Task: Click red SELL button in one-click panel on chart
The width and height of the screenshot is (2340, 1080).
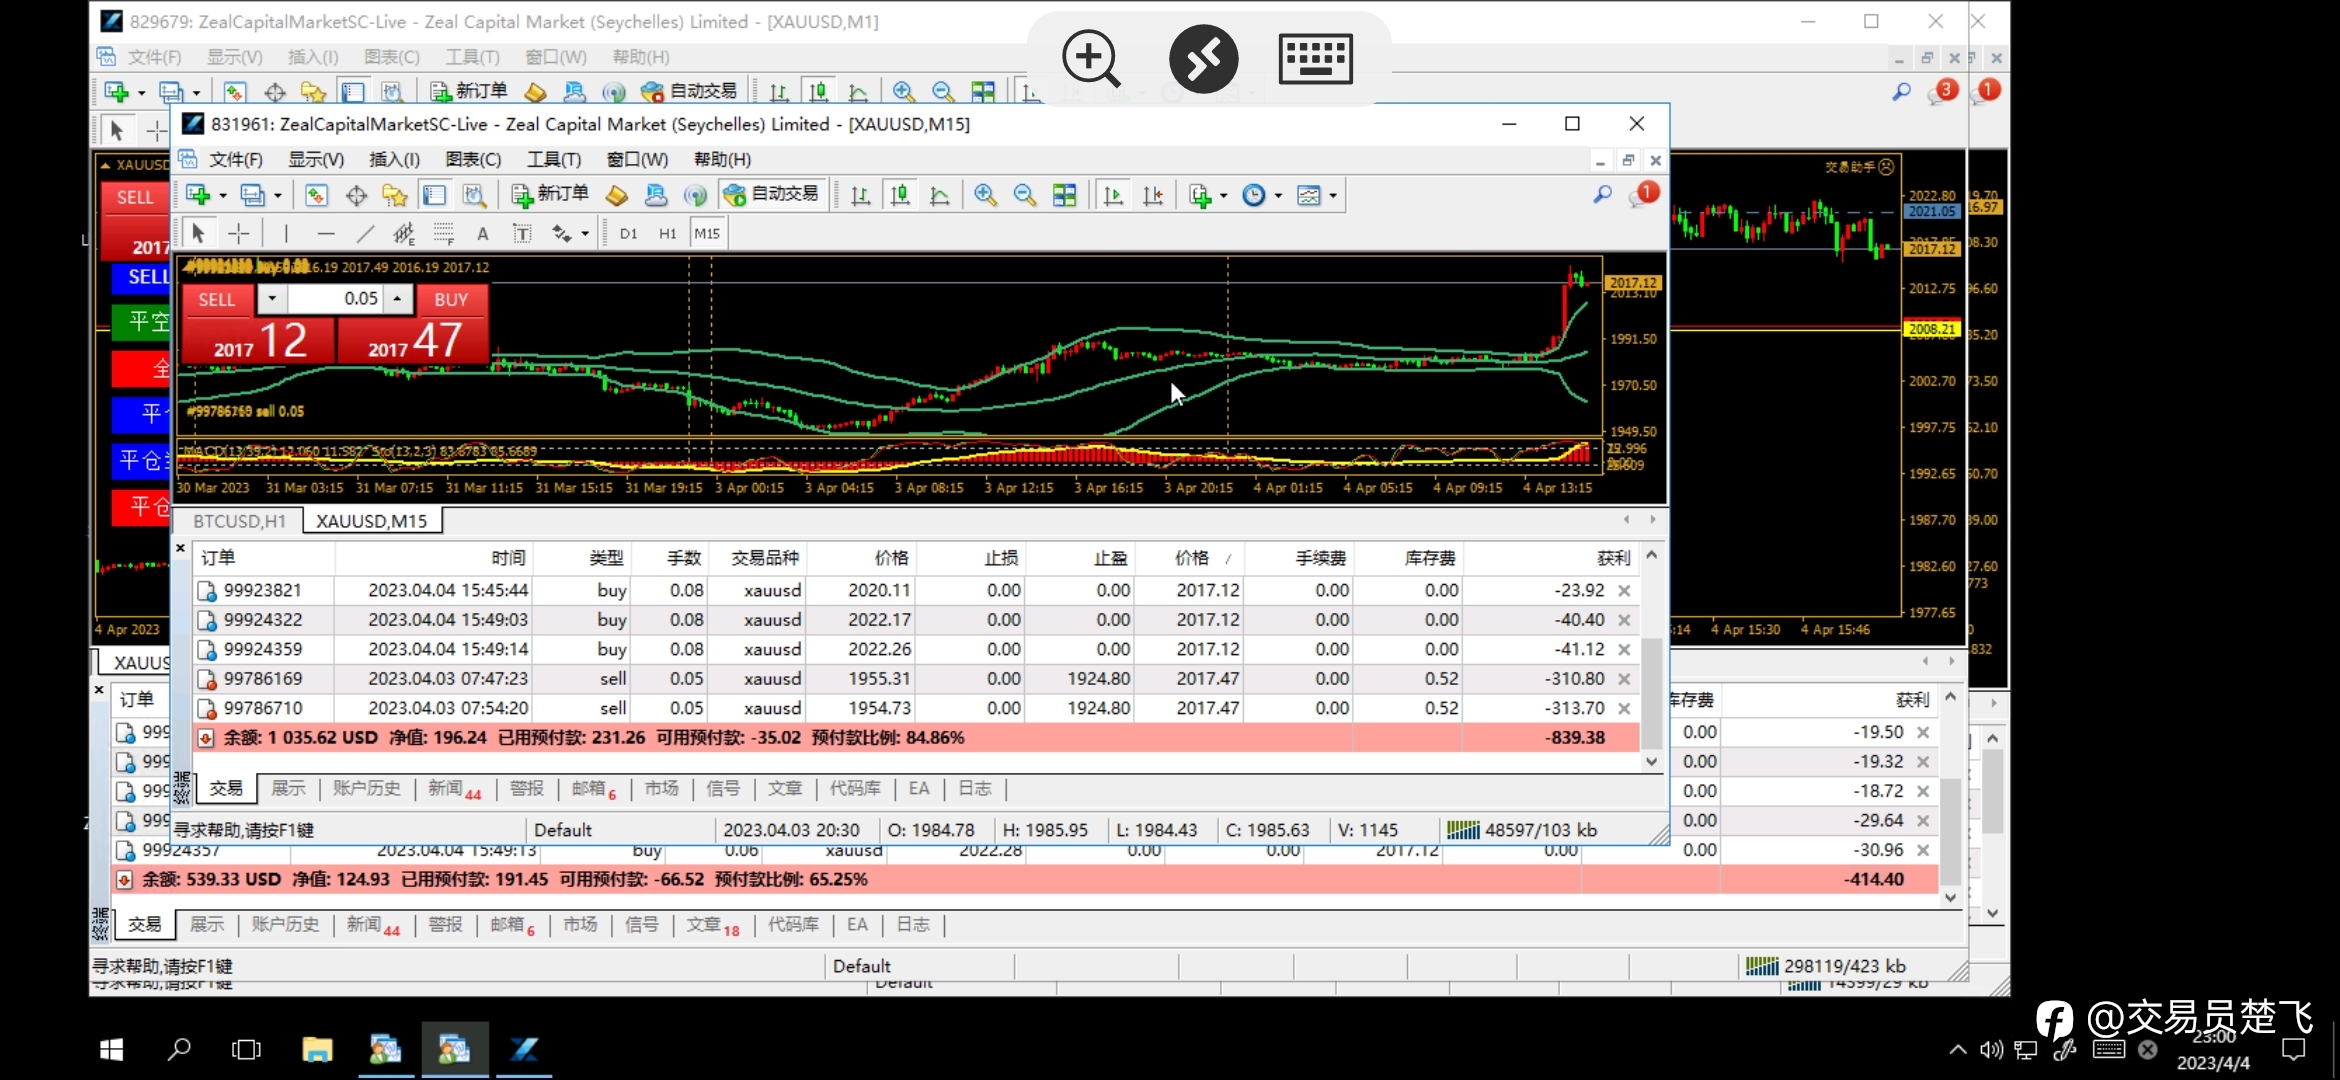Action: coord(217,299)
